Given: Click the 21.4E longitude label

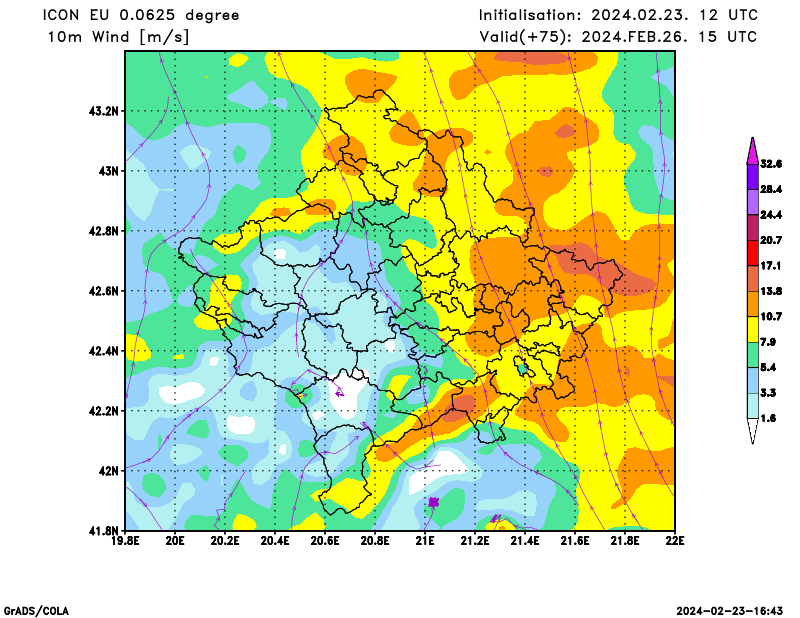Looking at the screenshot, I should pos(525,541).
